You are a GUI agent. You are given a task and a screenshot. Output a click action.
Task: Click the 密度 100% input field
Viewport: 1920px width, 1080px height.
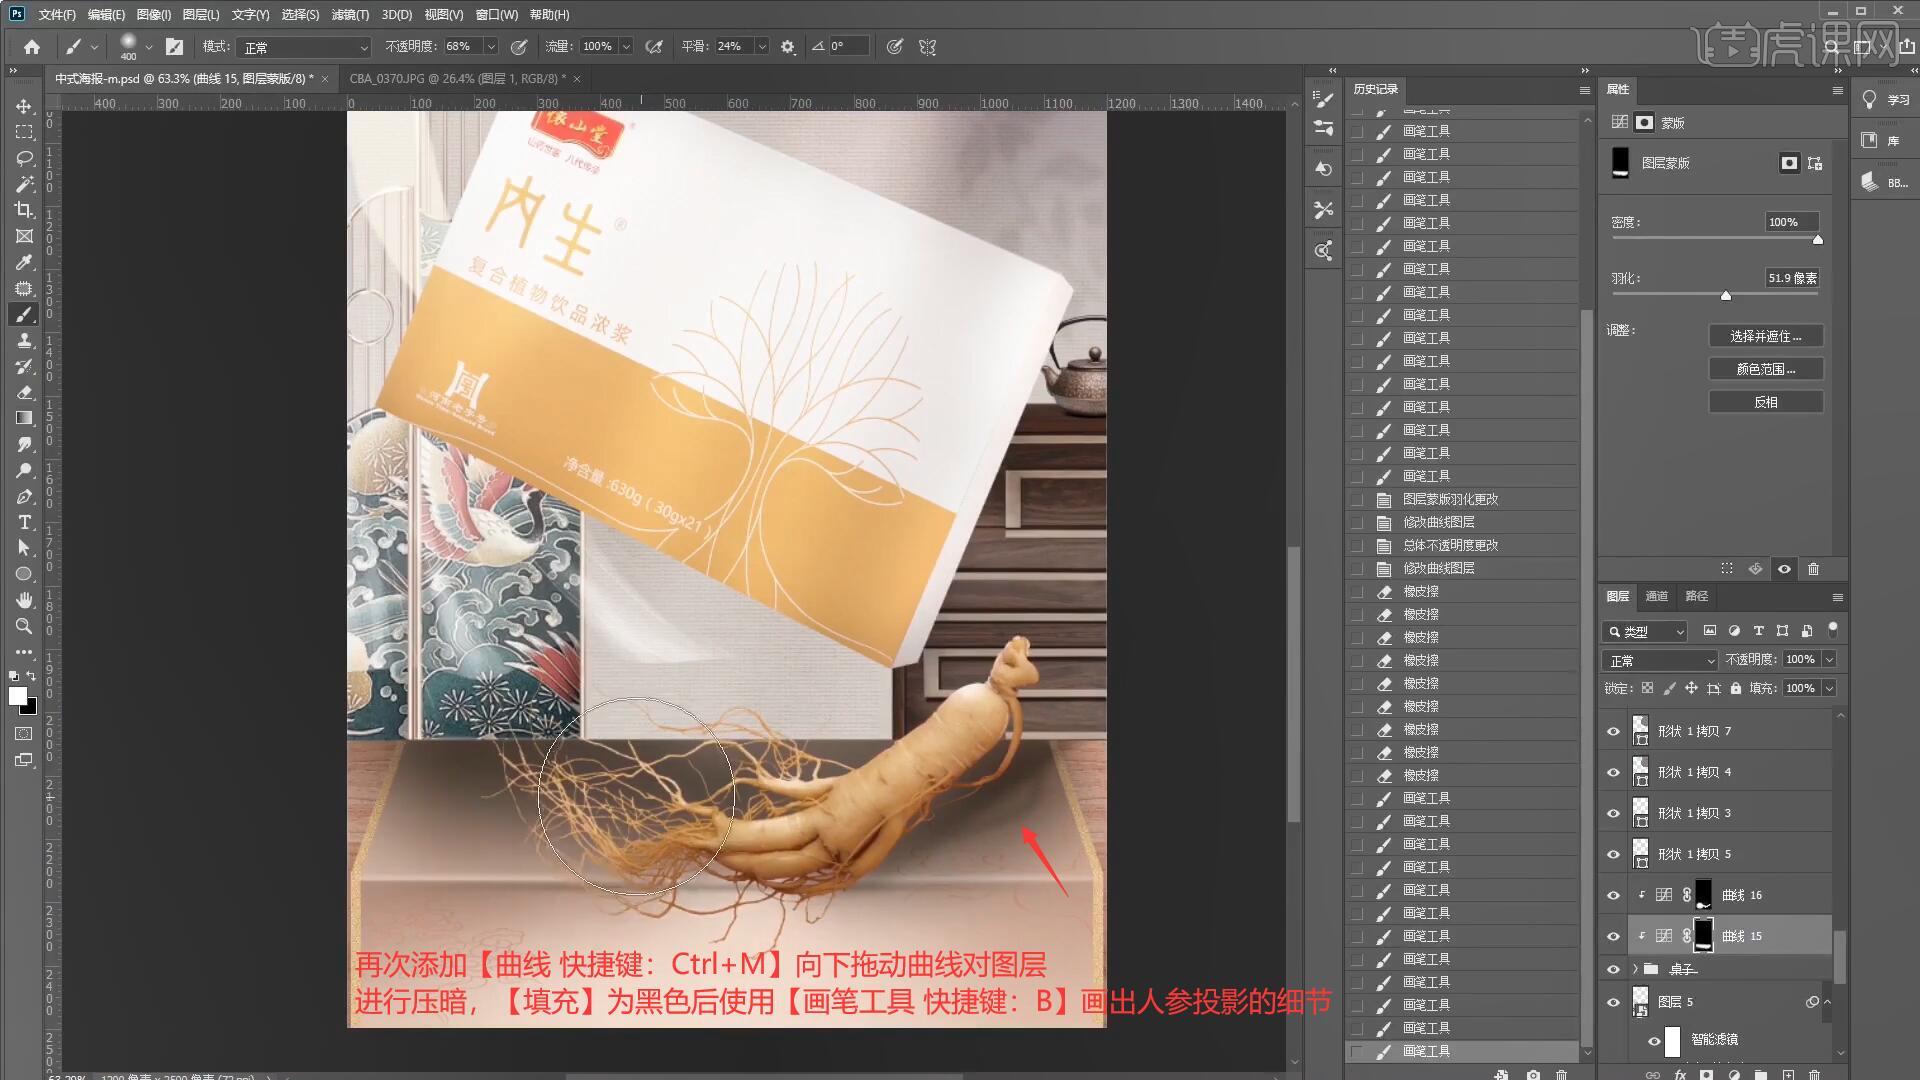pyautogui.click(x=1790, y=222)
